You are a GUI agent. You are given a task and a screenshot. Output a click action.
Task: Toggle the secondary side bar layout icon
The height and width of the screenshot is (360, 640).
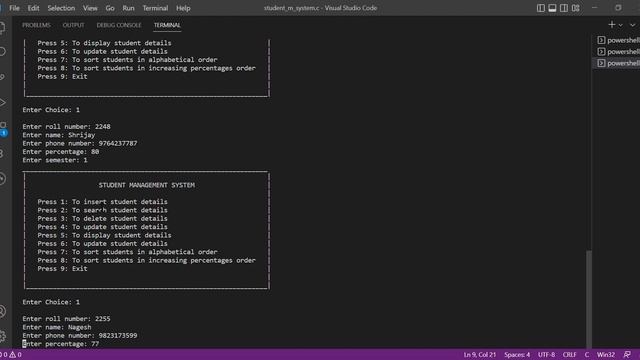click(564, 8)
